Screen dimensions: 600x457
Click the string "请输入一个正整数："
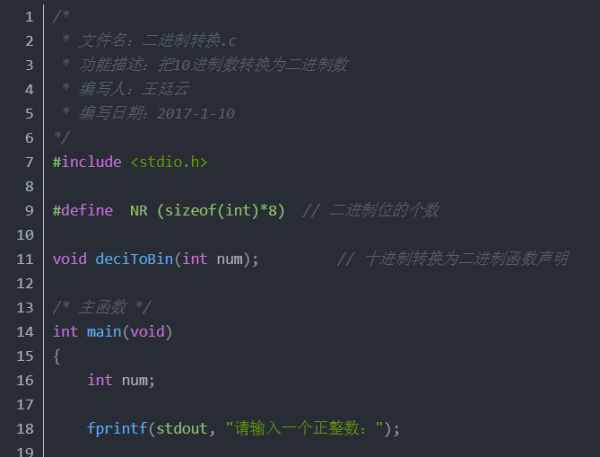305,428
